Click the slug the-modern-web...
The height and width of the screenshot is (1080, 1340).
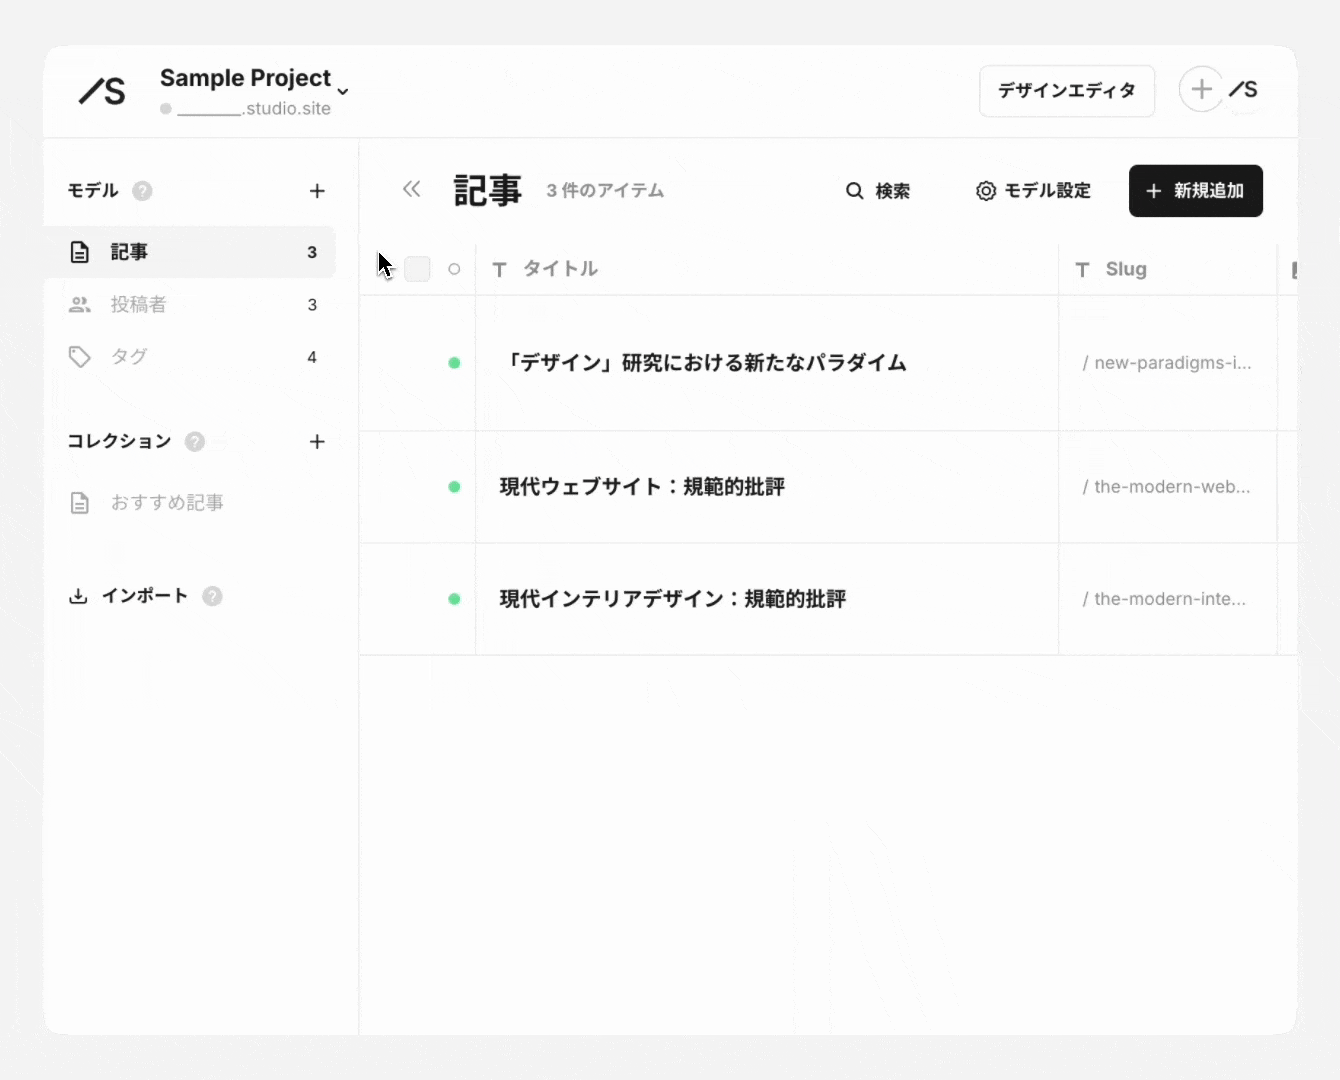[x=1166, y=487]
